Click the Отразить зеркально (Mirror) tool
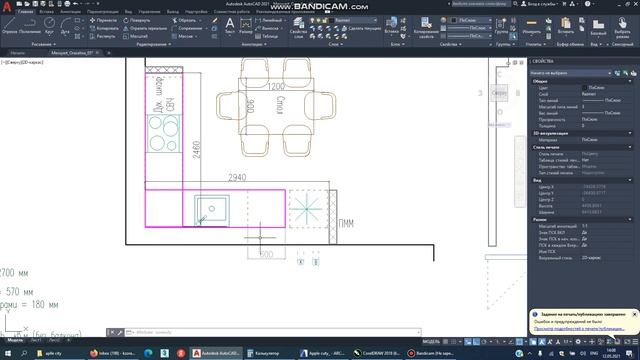 pos(145,28)
